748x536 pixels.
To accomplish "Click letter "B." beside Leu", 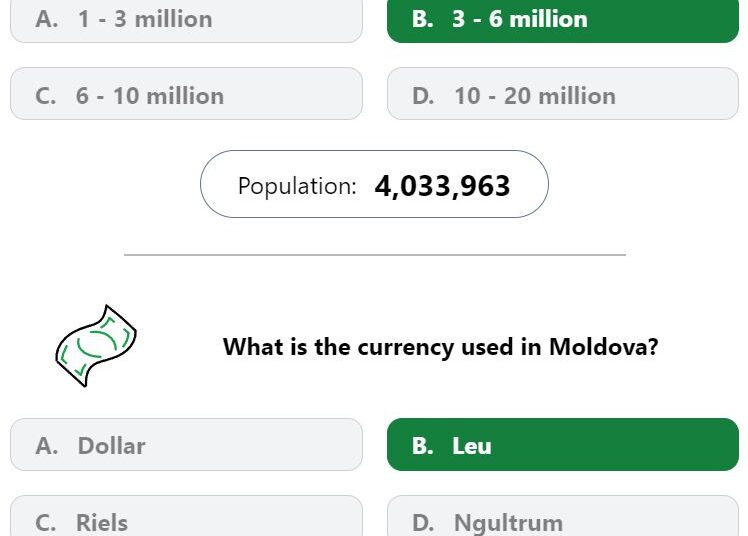I will tap(423, 446).
